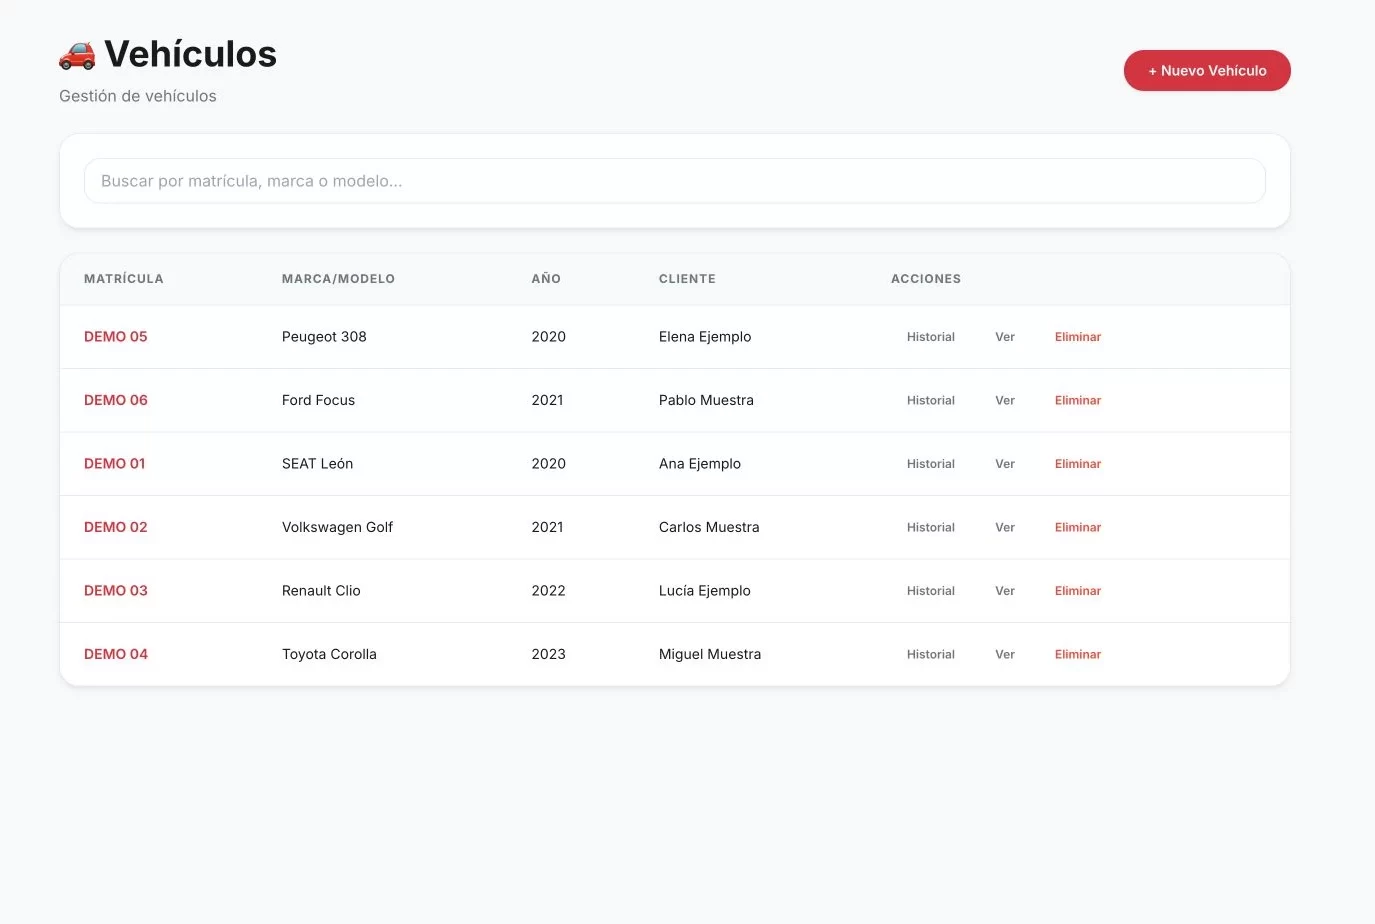Remove the DEMO 01 vehicle

click(x=1078, y=464)
